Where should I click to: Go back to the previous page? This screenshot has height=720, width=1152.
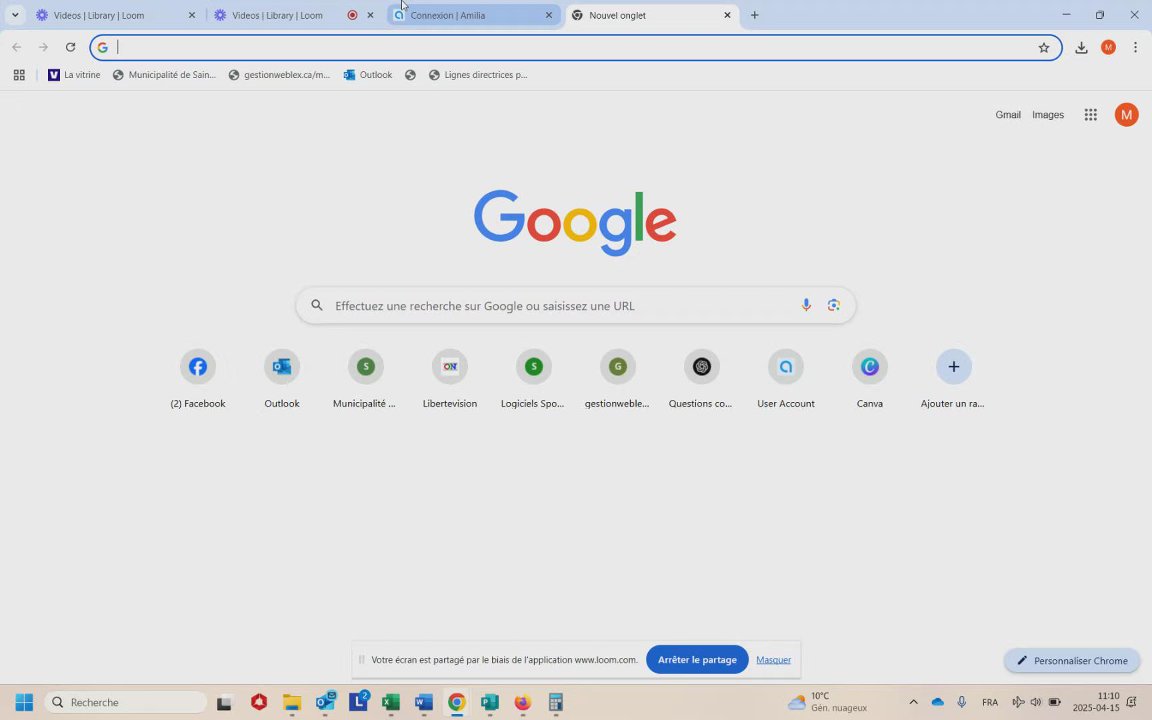point(17,48)
